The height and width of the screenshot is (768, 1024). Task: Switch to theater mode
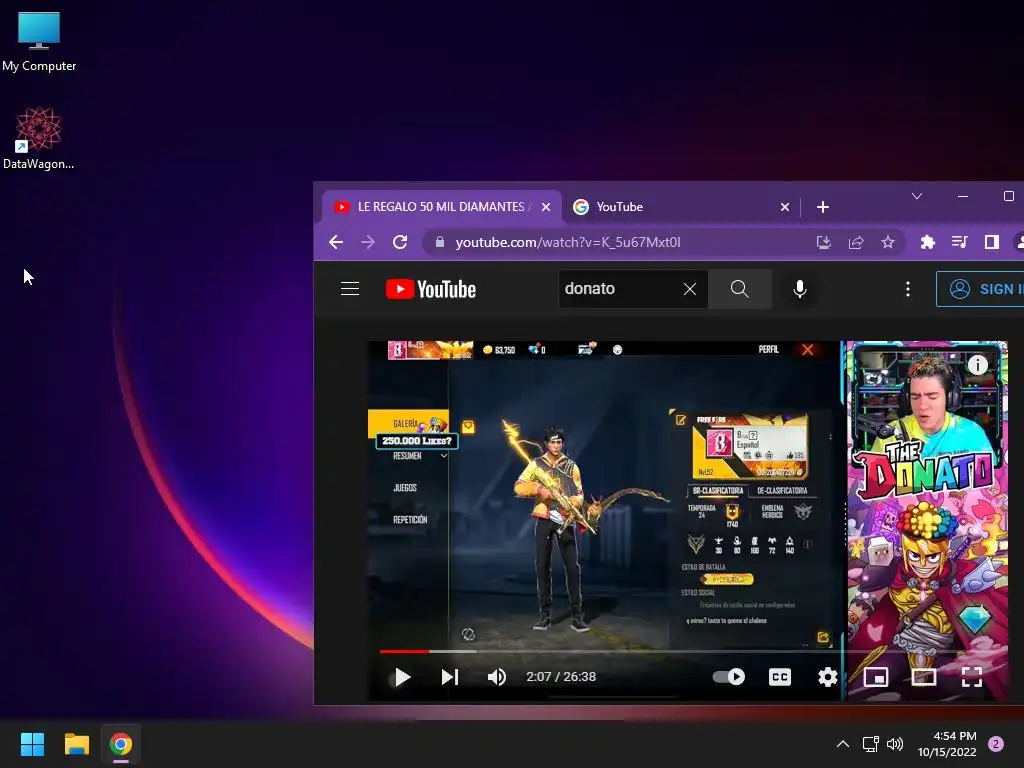click(923, 677)
